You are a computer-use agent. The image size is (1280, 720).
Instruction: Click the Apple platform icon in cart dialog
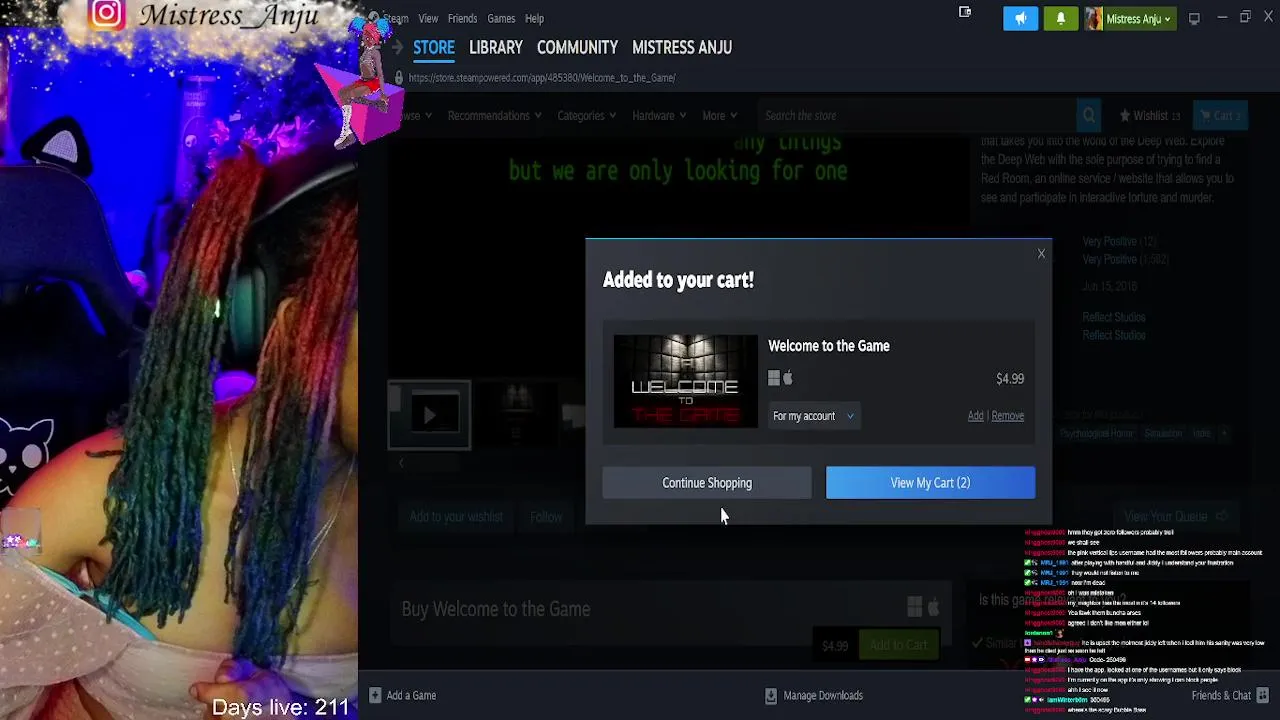click(x=788, y=378)
